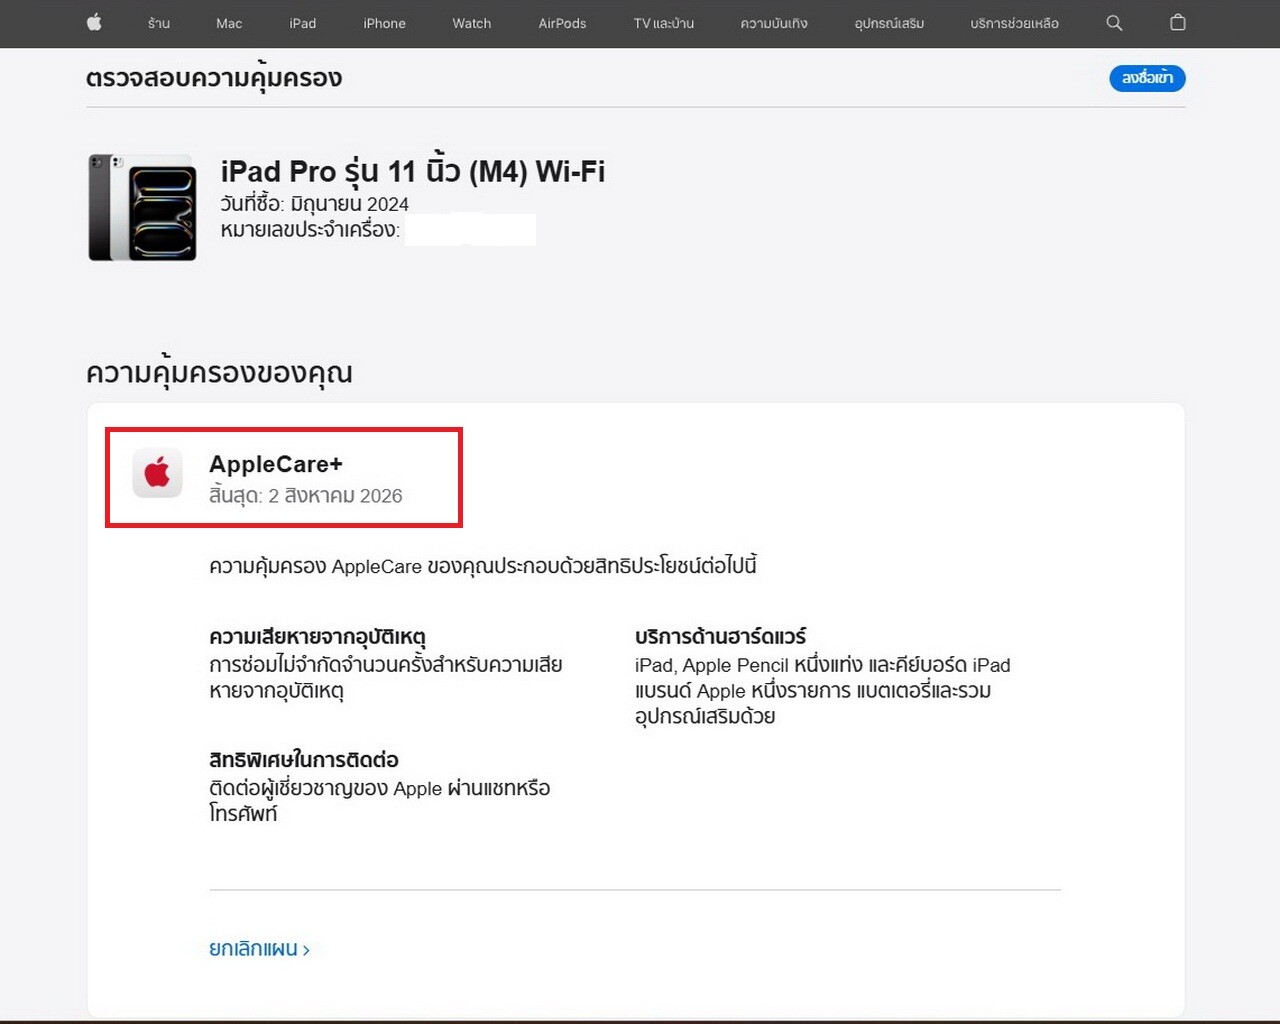
Task: Open the บริการช่วยเหลือ support menu
Action: pyautogui.click(x=1014, y=23)
